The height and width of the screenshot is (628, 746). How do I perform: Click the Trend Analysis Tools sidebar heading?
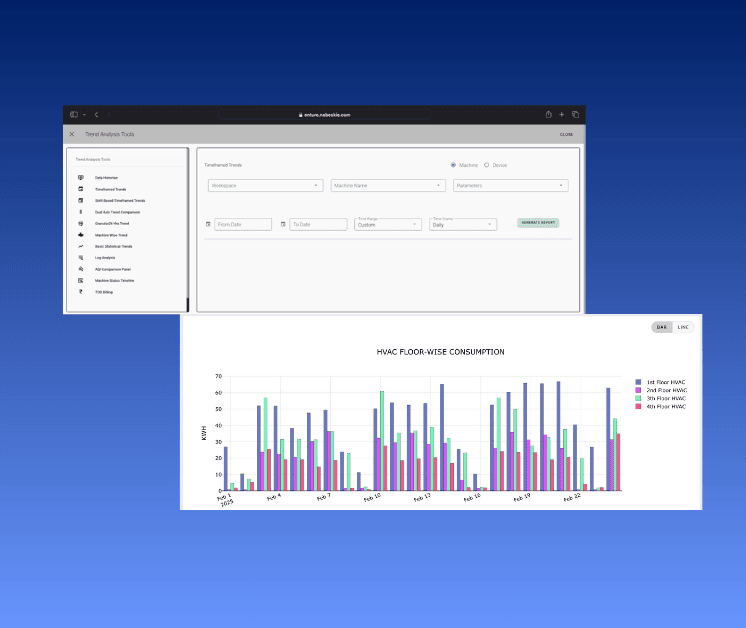coord(93,159)
